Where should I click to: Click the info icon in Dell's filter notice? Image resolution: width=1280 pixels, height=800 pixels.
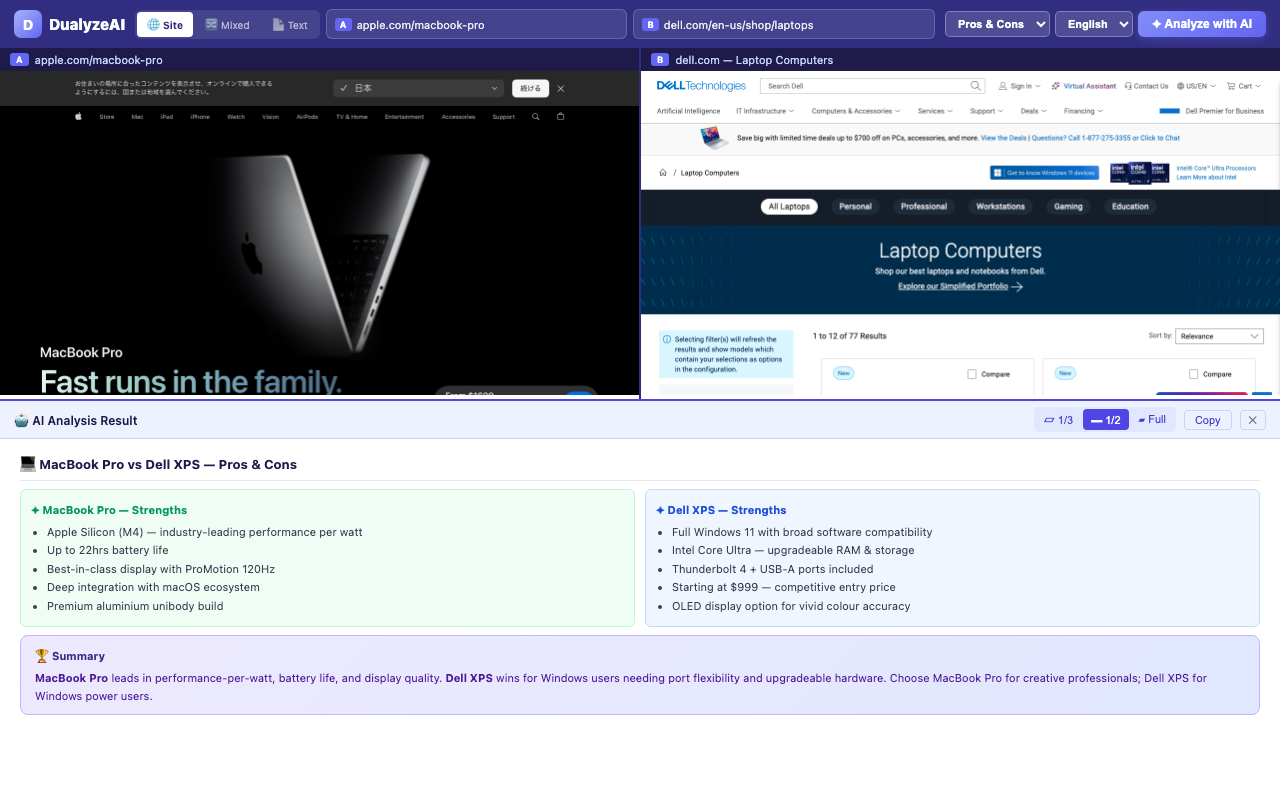(x=667, y=340)
